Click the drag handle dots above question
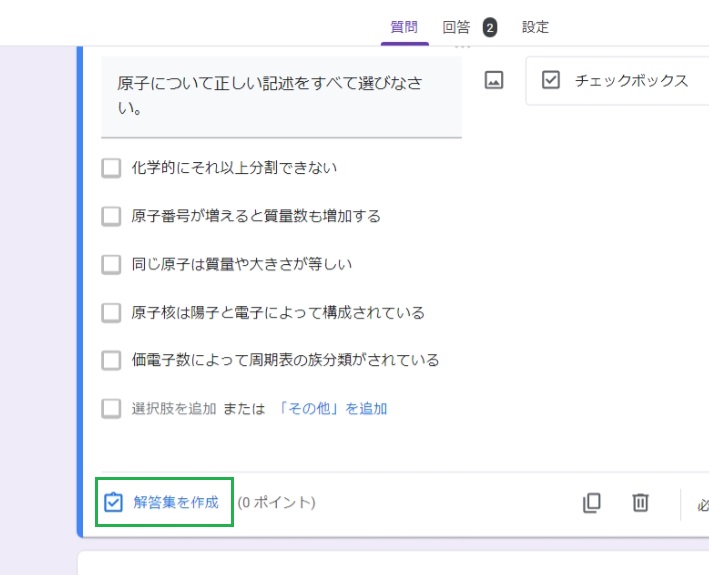Screen dimensions: 709x575 point(463,46)
